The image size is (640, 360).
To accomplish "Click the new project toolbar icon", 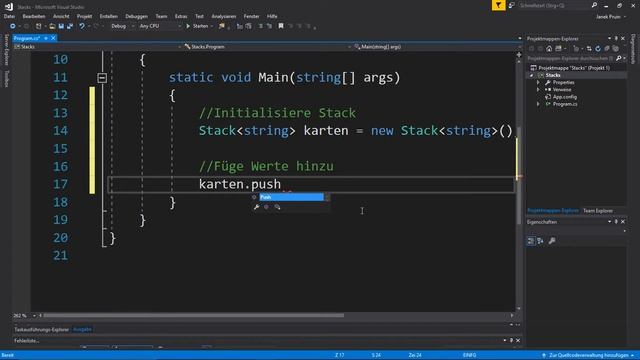I will click(x=38, y=26).
